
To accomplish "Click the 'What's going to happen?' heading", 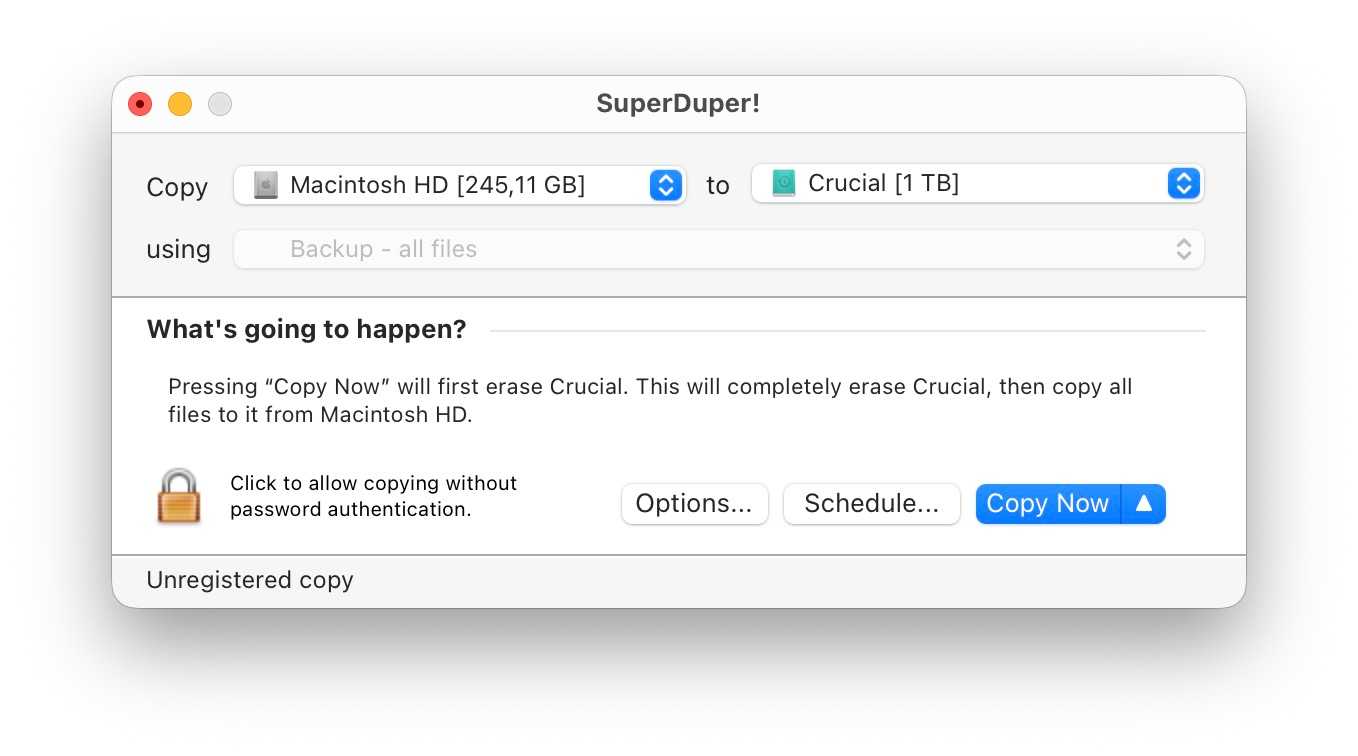I will [x=307, y=330].
